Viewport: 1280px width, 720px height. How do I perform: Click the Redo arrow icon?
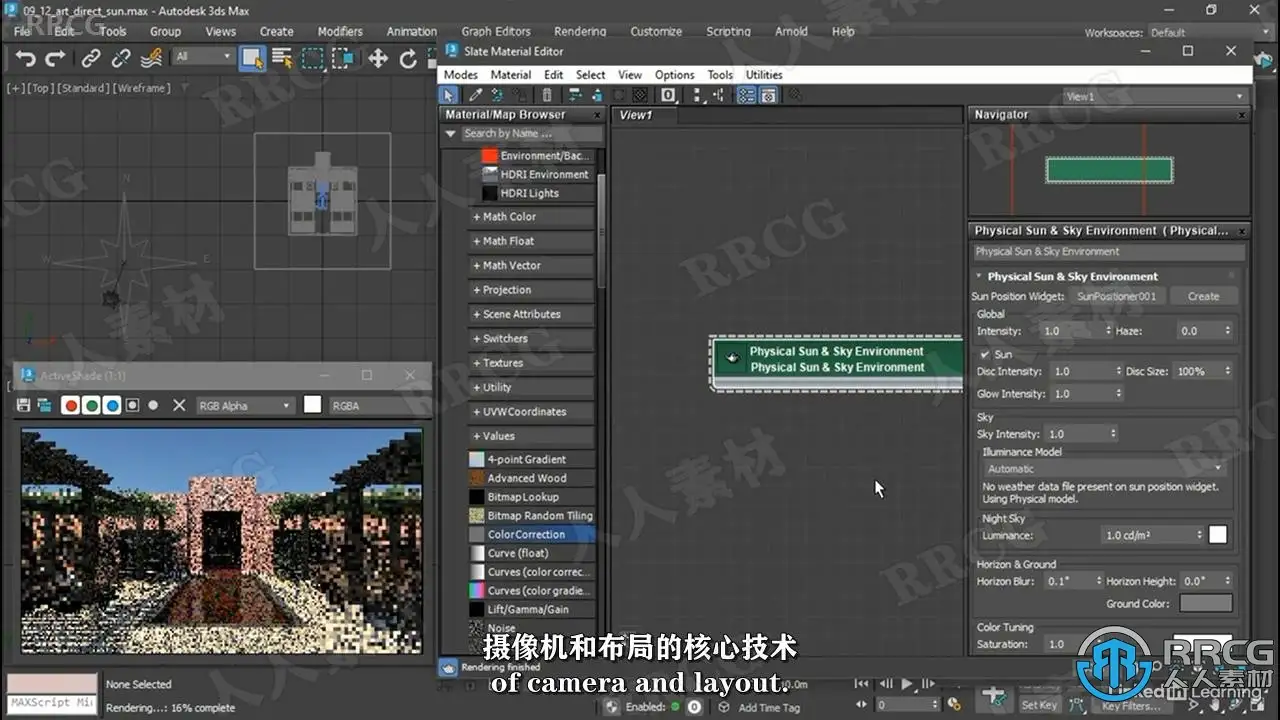pos(56,58)
